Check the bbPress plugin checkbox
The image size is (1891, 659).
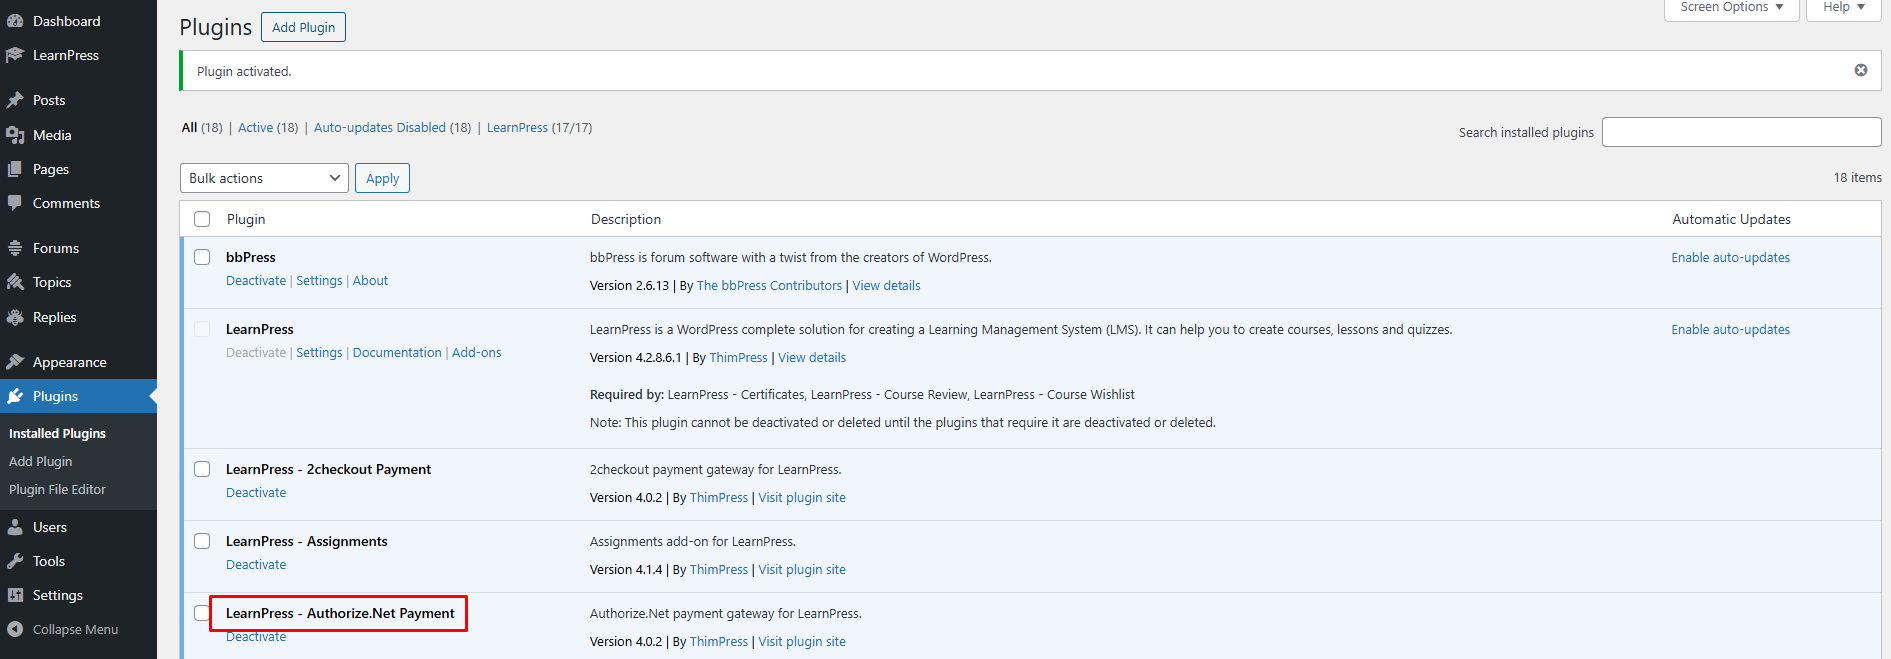click(202, 257)
